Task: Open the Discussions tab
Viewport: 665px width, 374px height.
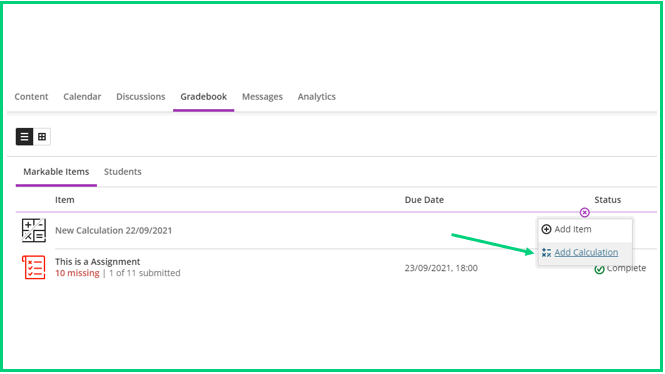Action: [x=141, y=97]
